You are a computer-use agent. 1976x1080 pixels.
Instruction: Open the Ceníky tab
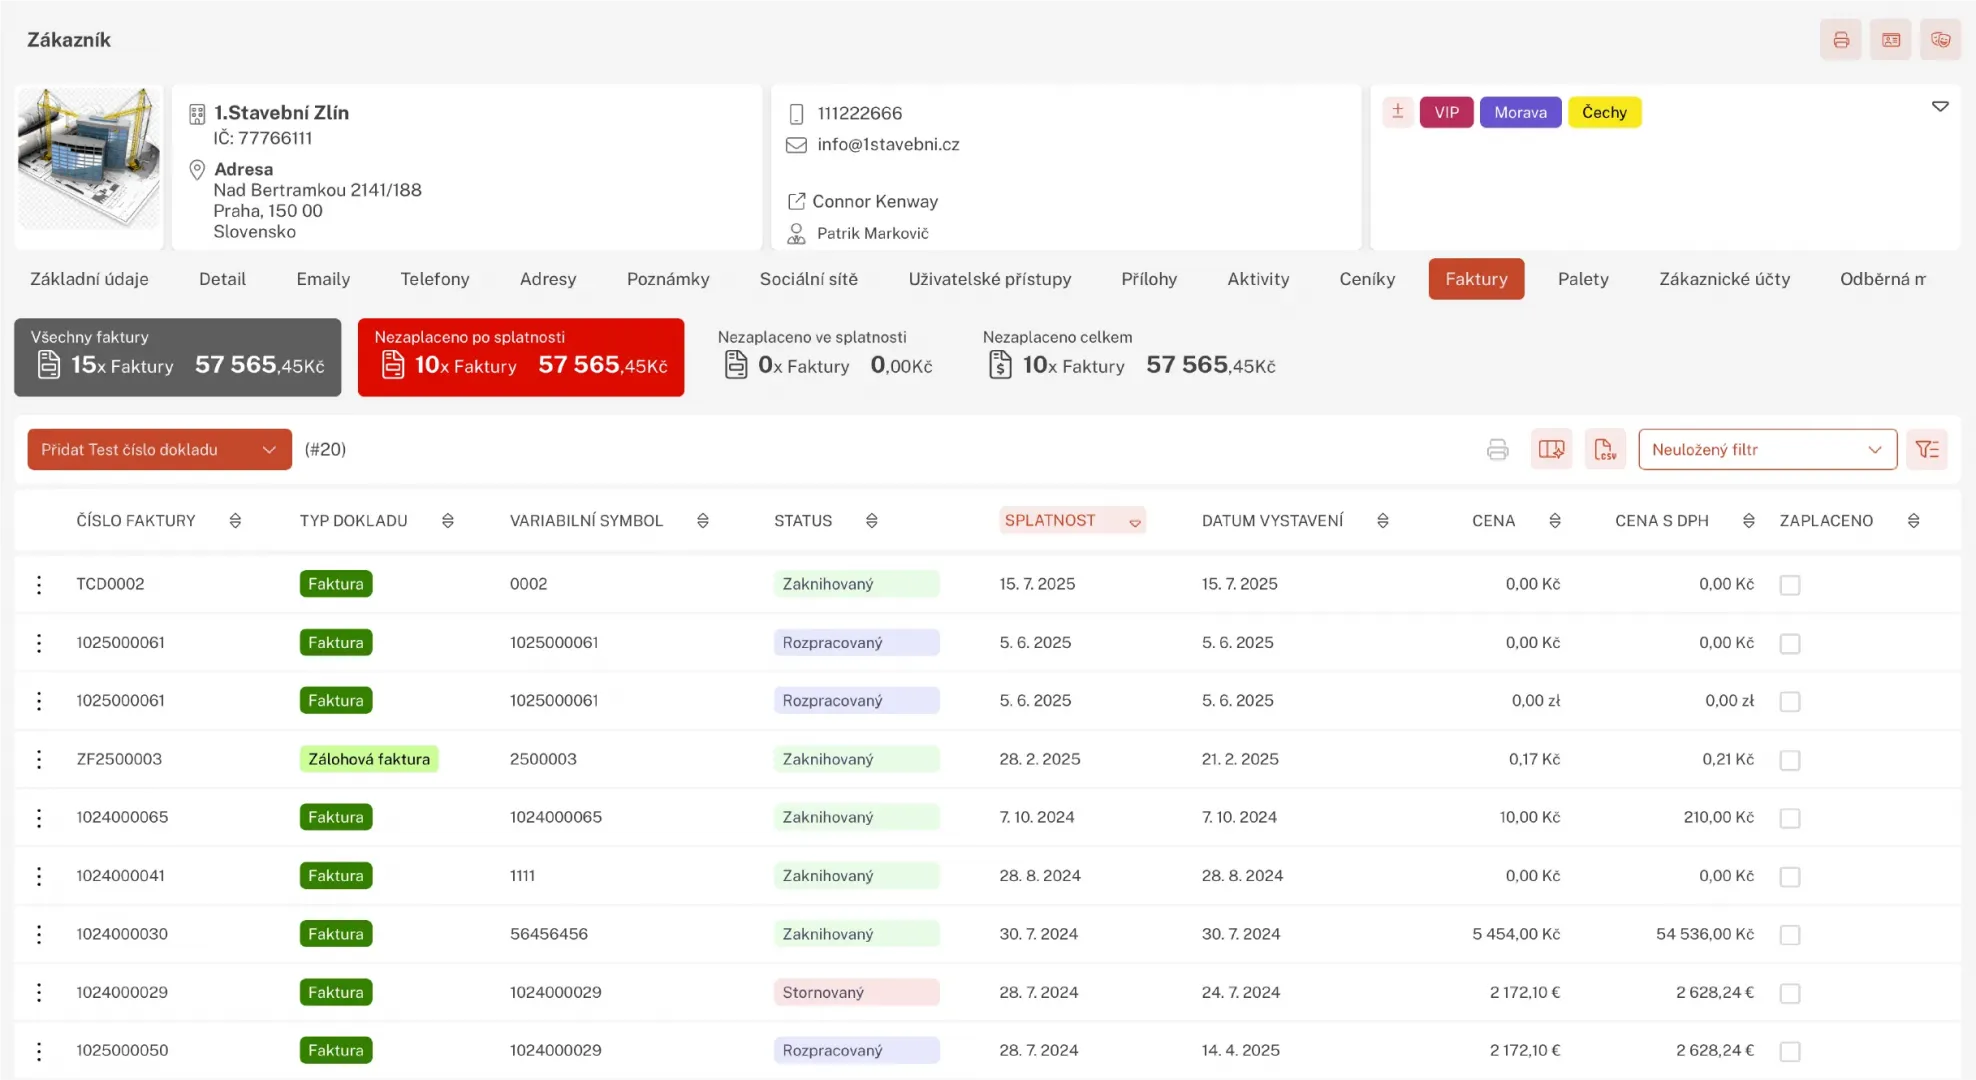[1366, 279]
